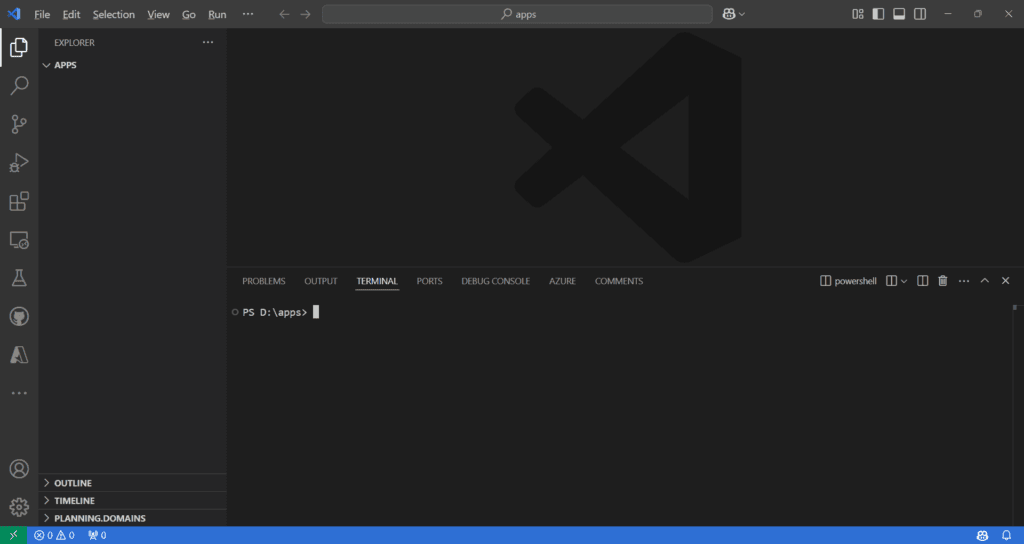Open the Copilot chat icon in title bar

point(729,14)
